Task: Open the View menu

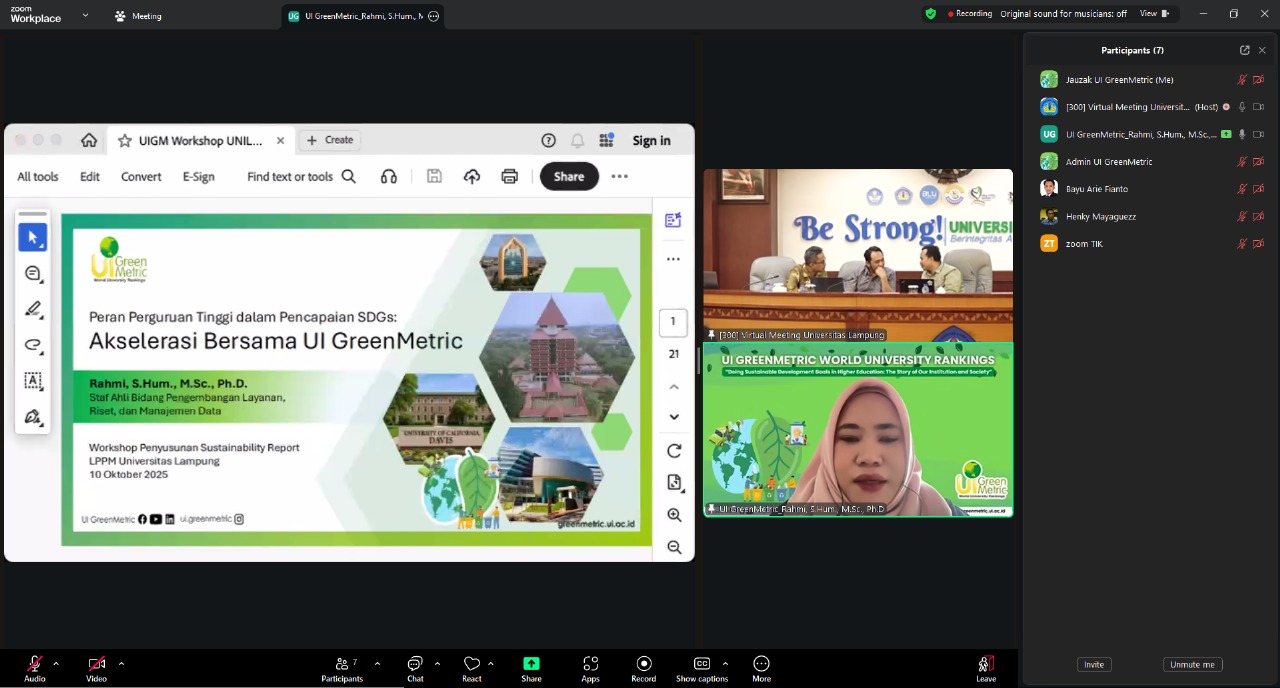Action: point(1153,14)
